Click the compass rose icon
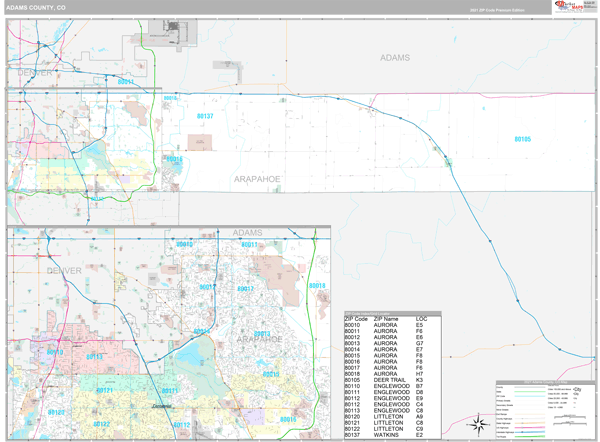Image resolution: width=600 pixels, height=442 pixels. [480, 426]
